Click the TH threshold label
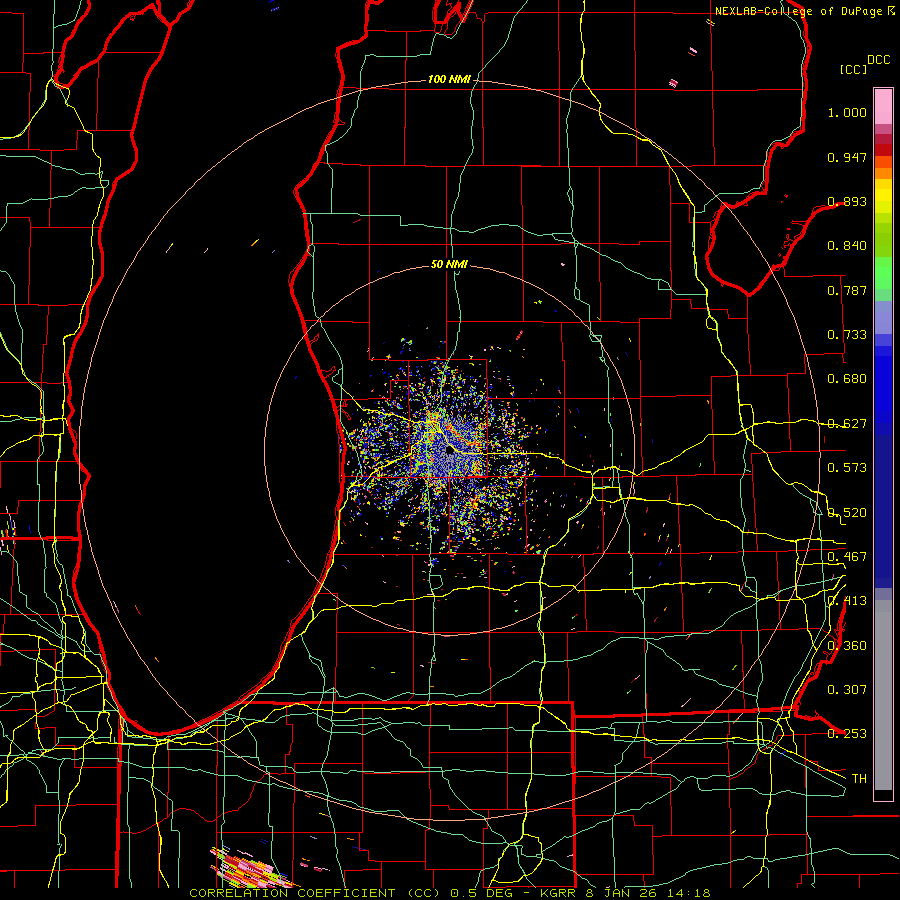The height and width of the screenshot is (900, 900). (859, 779)
